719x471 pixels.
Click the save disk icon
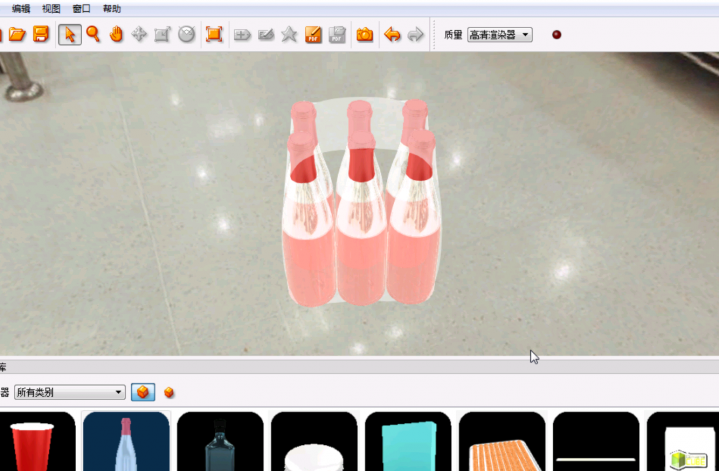tap(41, 35)
